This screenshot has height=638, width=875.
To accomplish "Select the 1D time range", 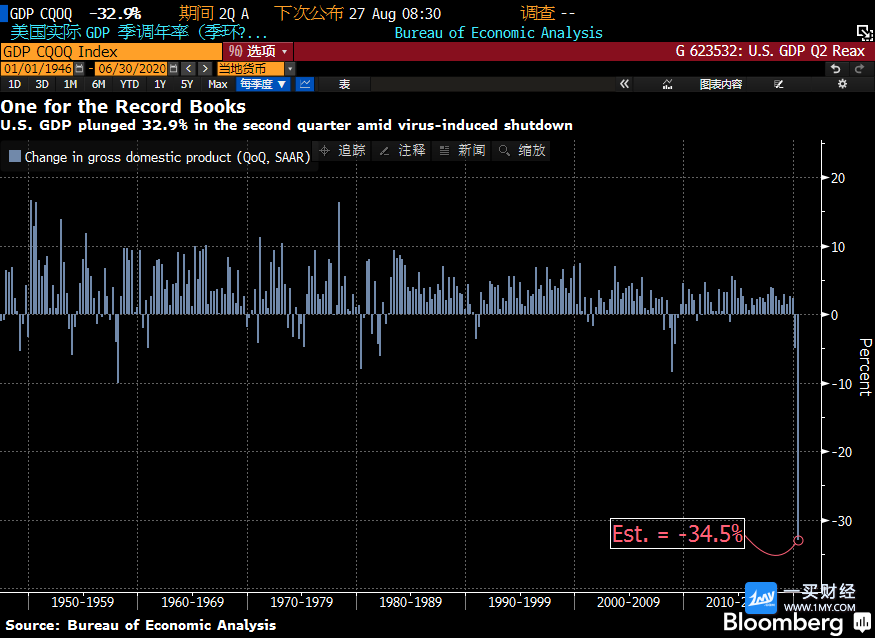I will click(x=15, y=84).
